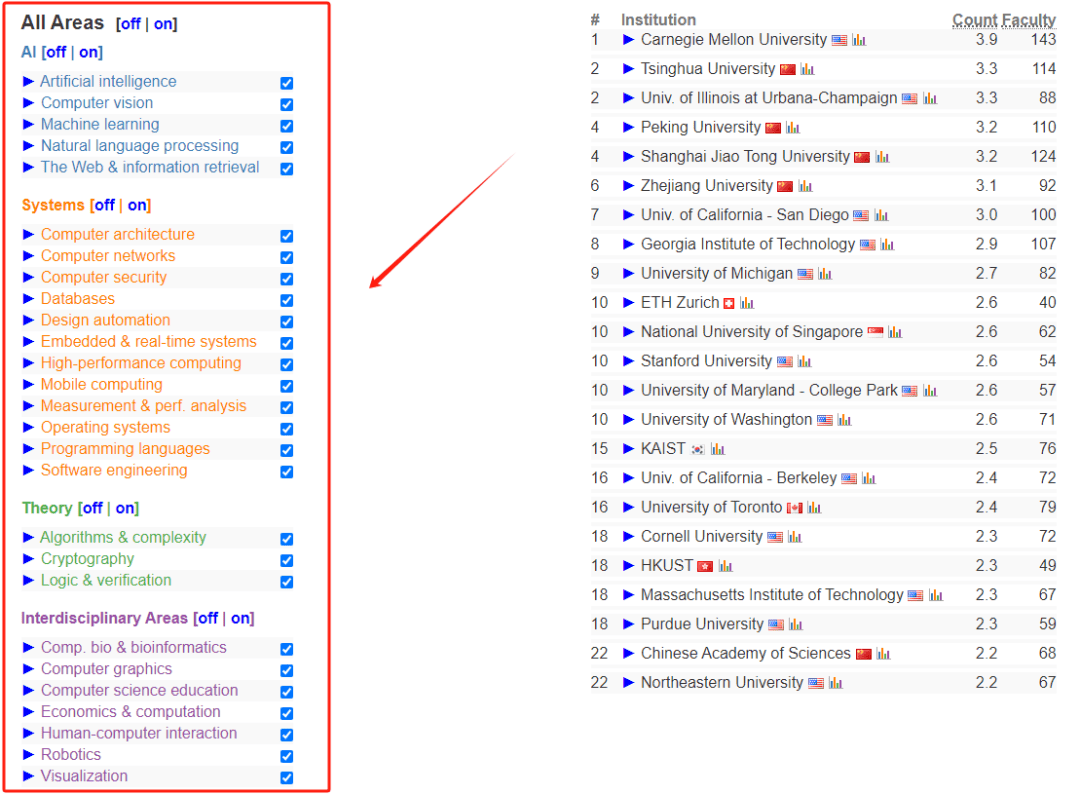The image size is (1080, 794).
Task: Click Institution column header text
Action: pyautogui.click(x=658, y=20)
